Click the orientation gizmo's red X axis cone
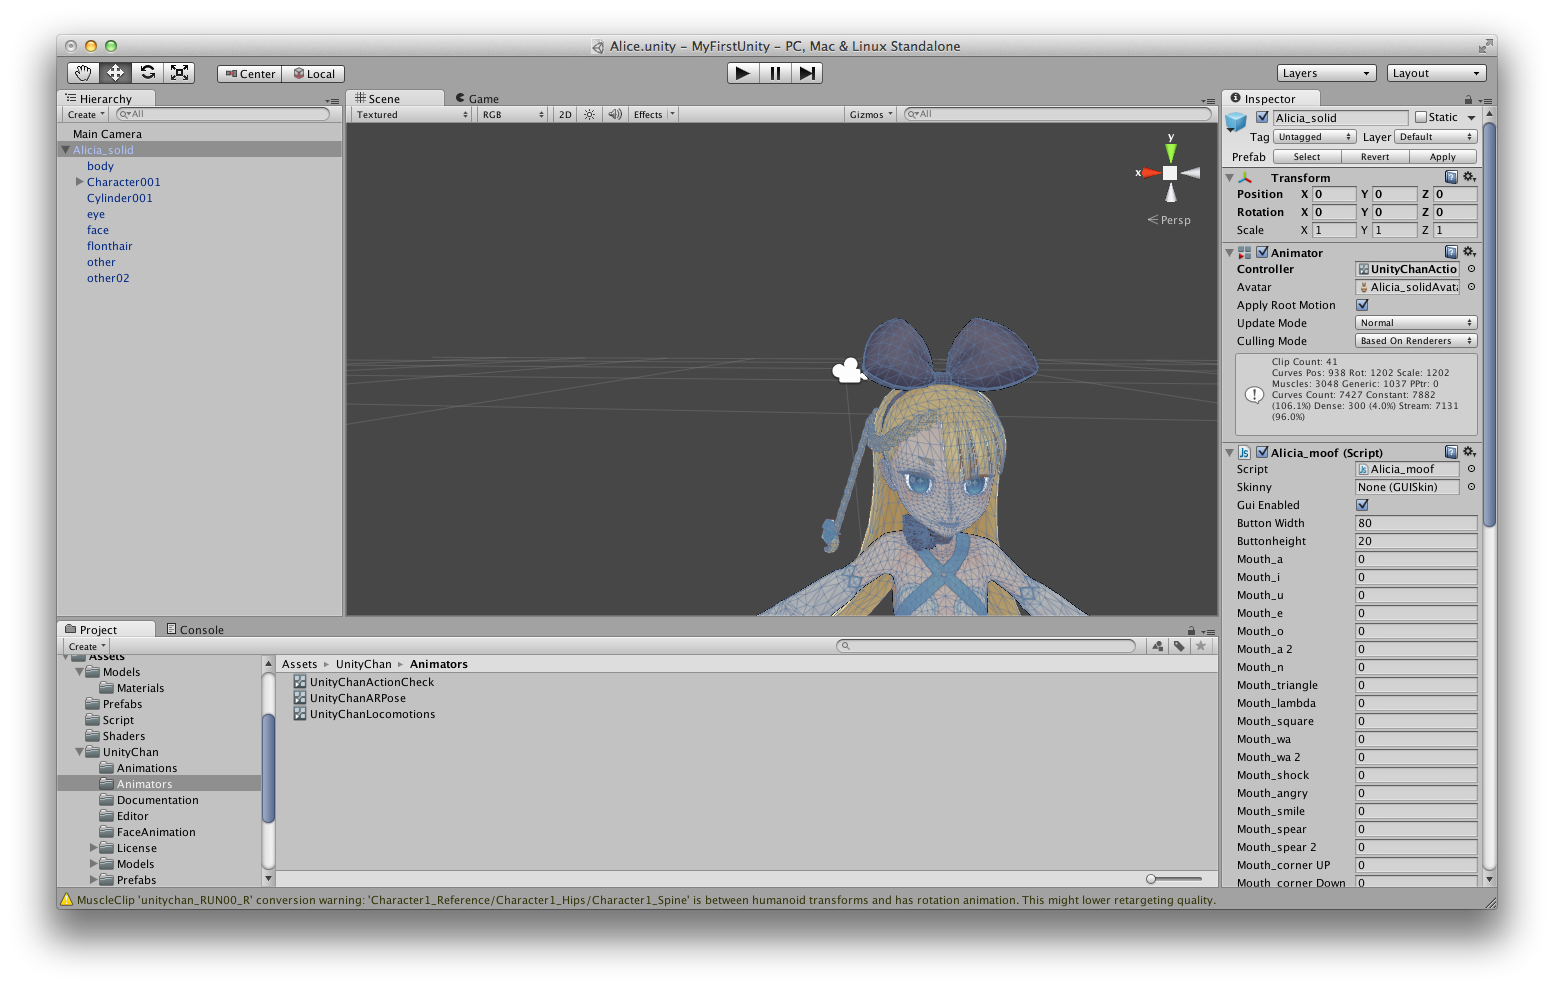 point(1151,173)
